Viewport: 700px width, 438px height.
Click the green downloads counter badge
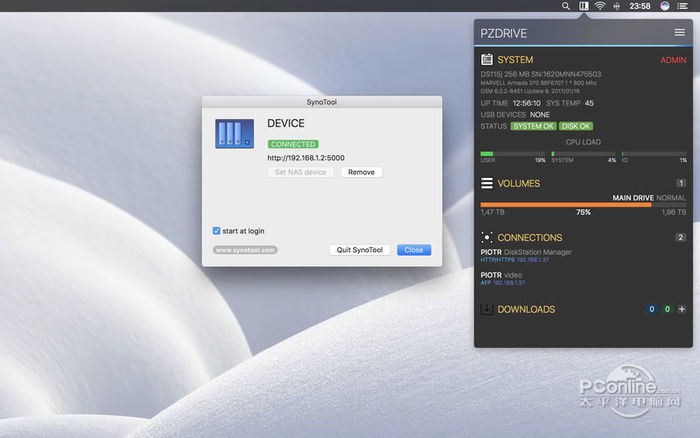667,309
